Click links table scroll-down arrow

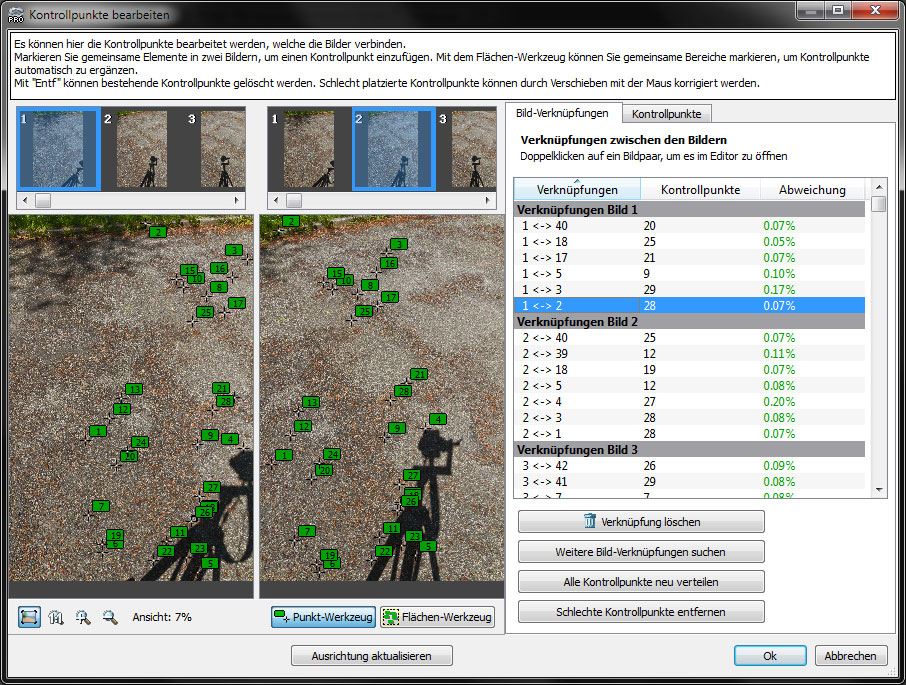879,490
